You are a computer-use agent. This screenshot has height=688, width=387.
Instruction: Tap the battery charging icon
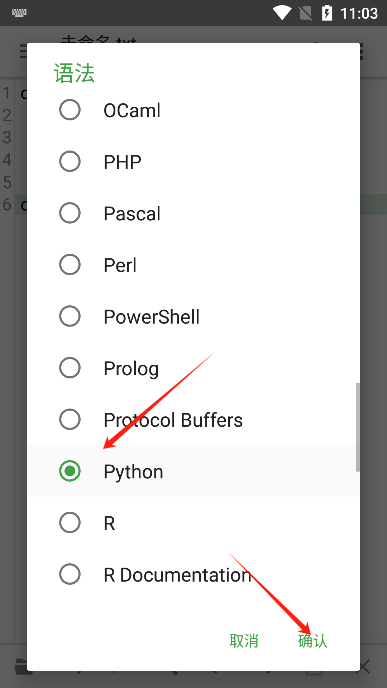pyautogui.click(x=327, y=13)
